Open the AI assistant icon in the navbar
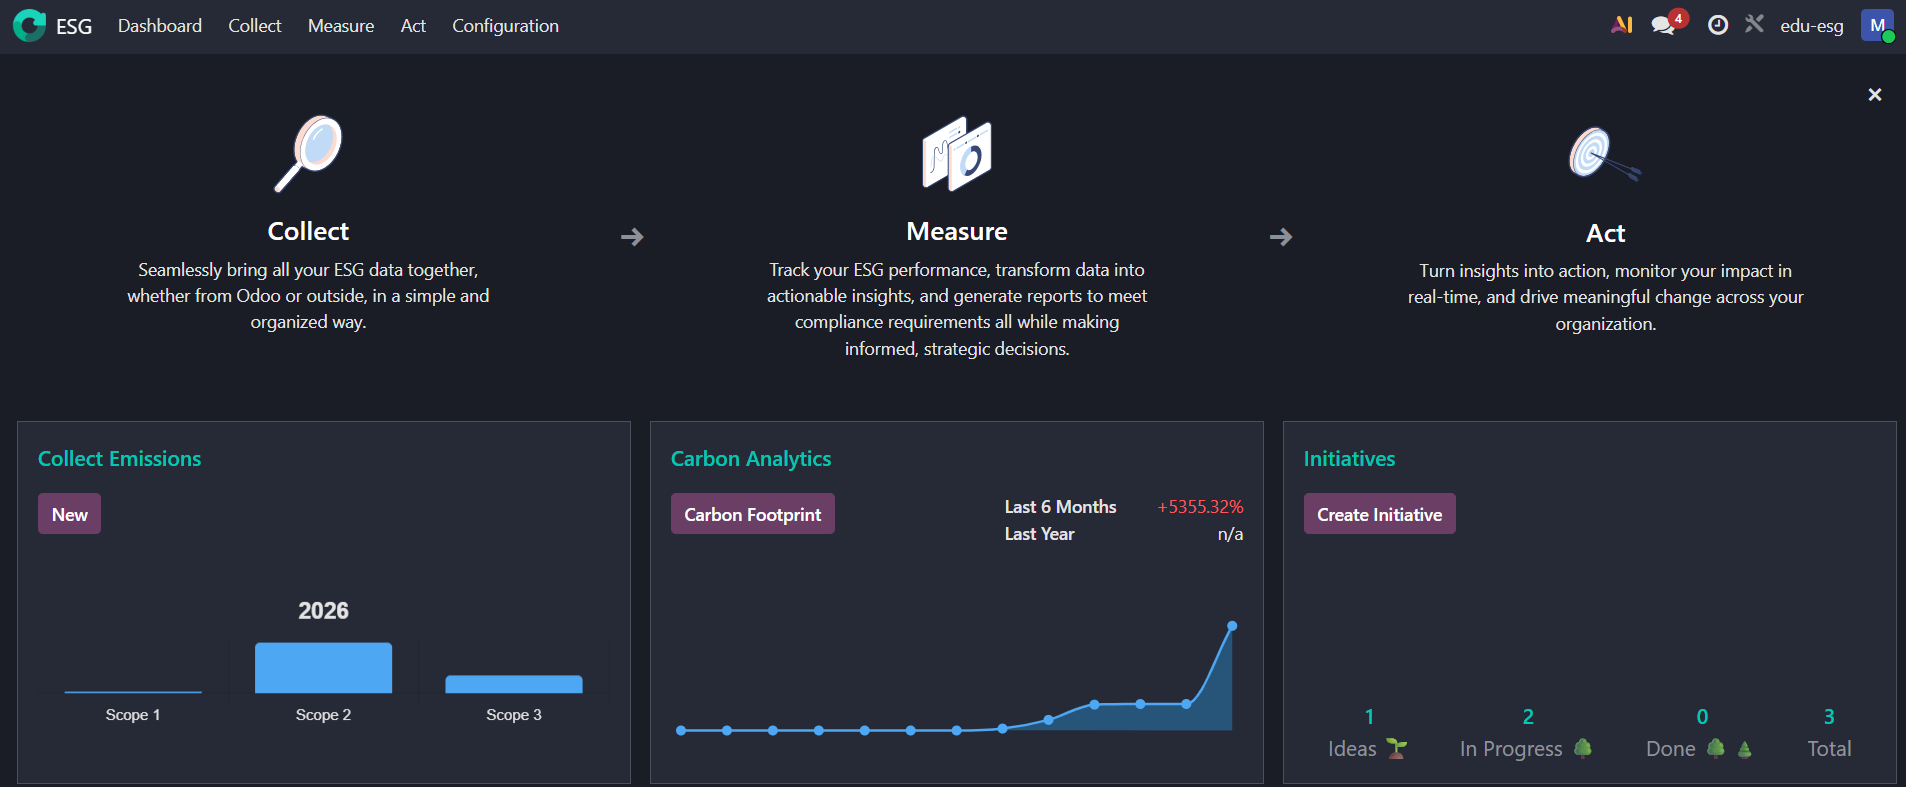The width and height of the screenshot is (1906, 787). click(1622, 25)
